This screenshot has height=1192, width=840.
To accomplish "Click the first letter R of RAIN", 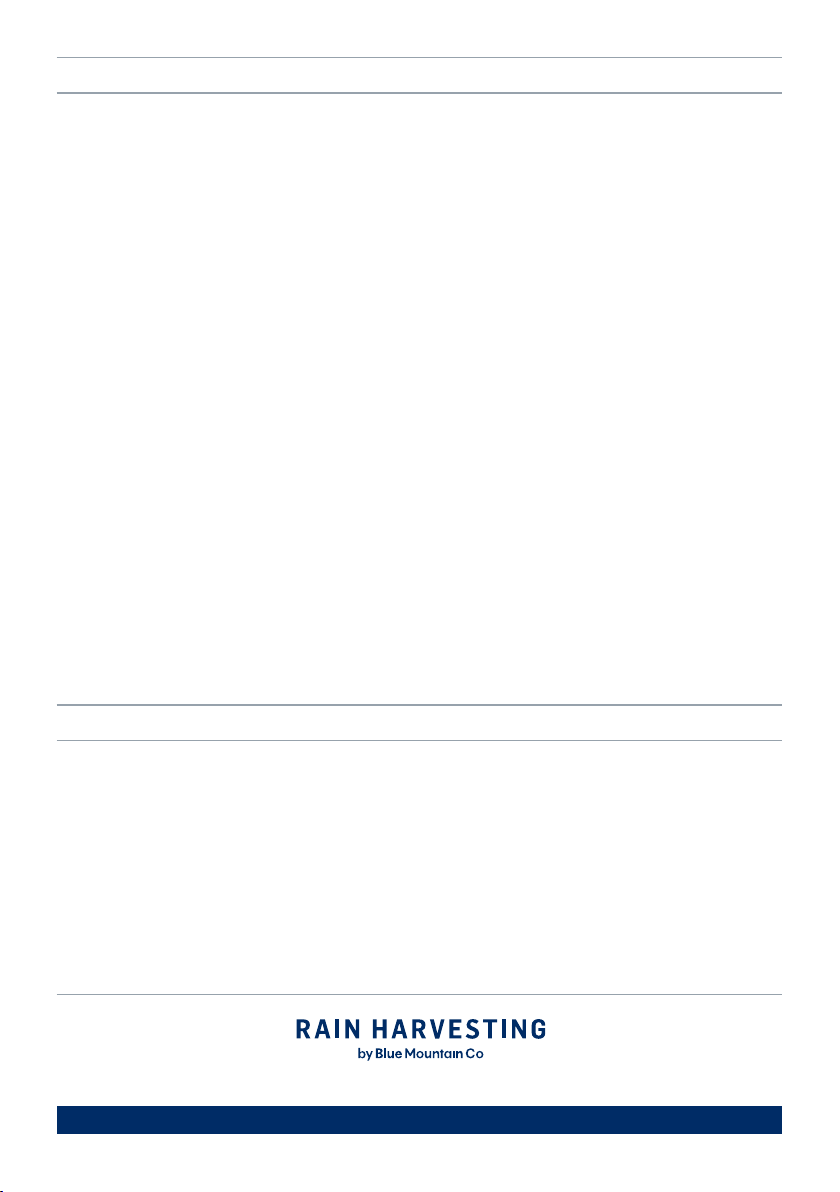I will coord(303,1029).
